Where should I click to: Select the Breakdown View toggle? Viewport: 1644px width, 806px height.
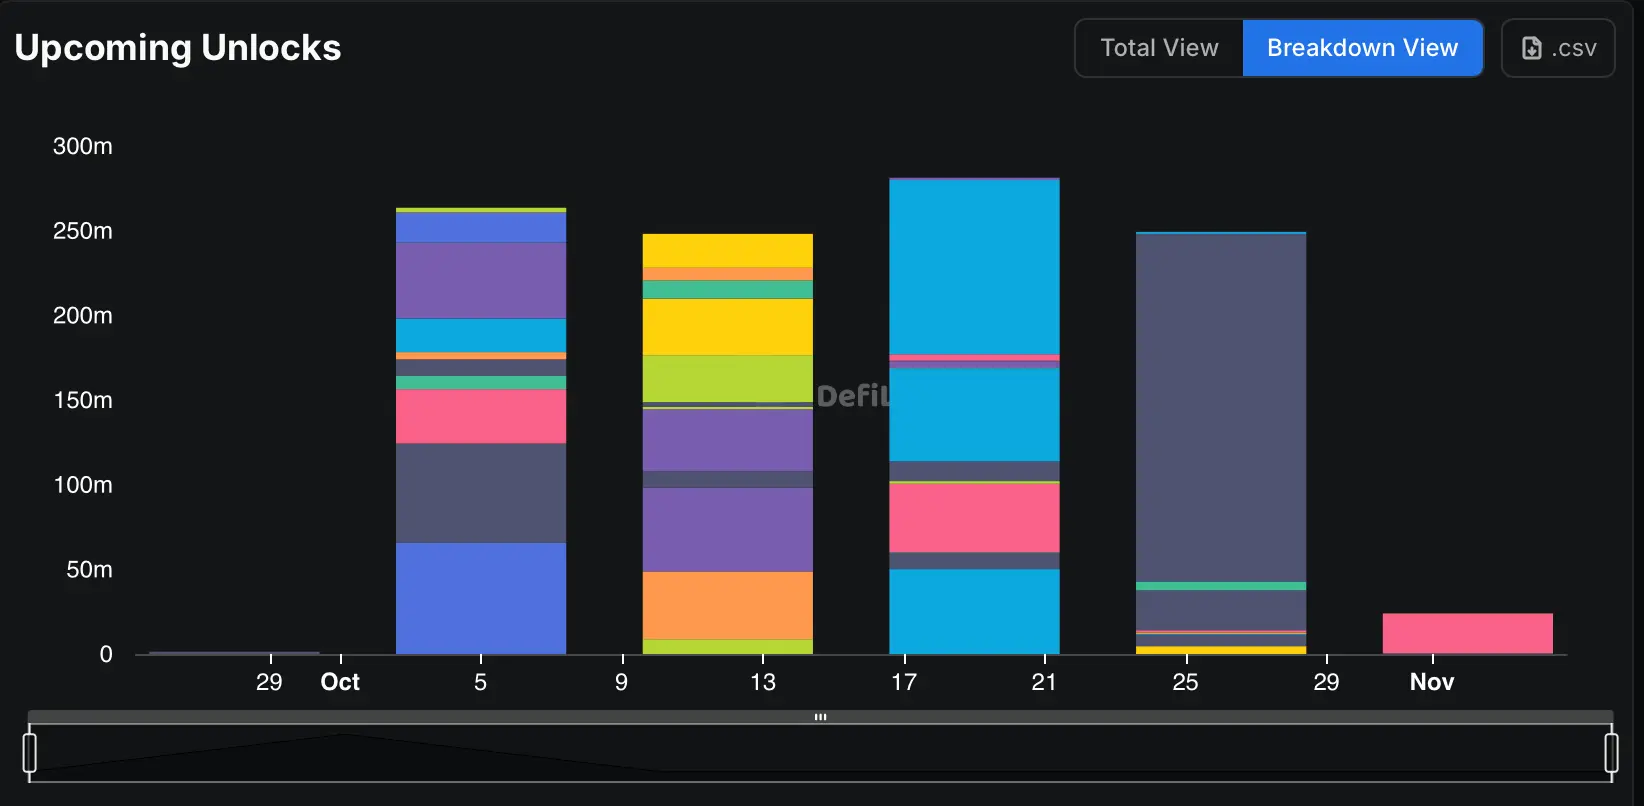pyautogui.click(x=1362, y=48)
